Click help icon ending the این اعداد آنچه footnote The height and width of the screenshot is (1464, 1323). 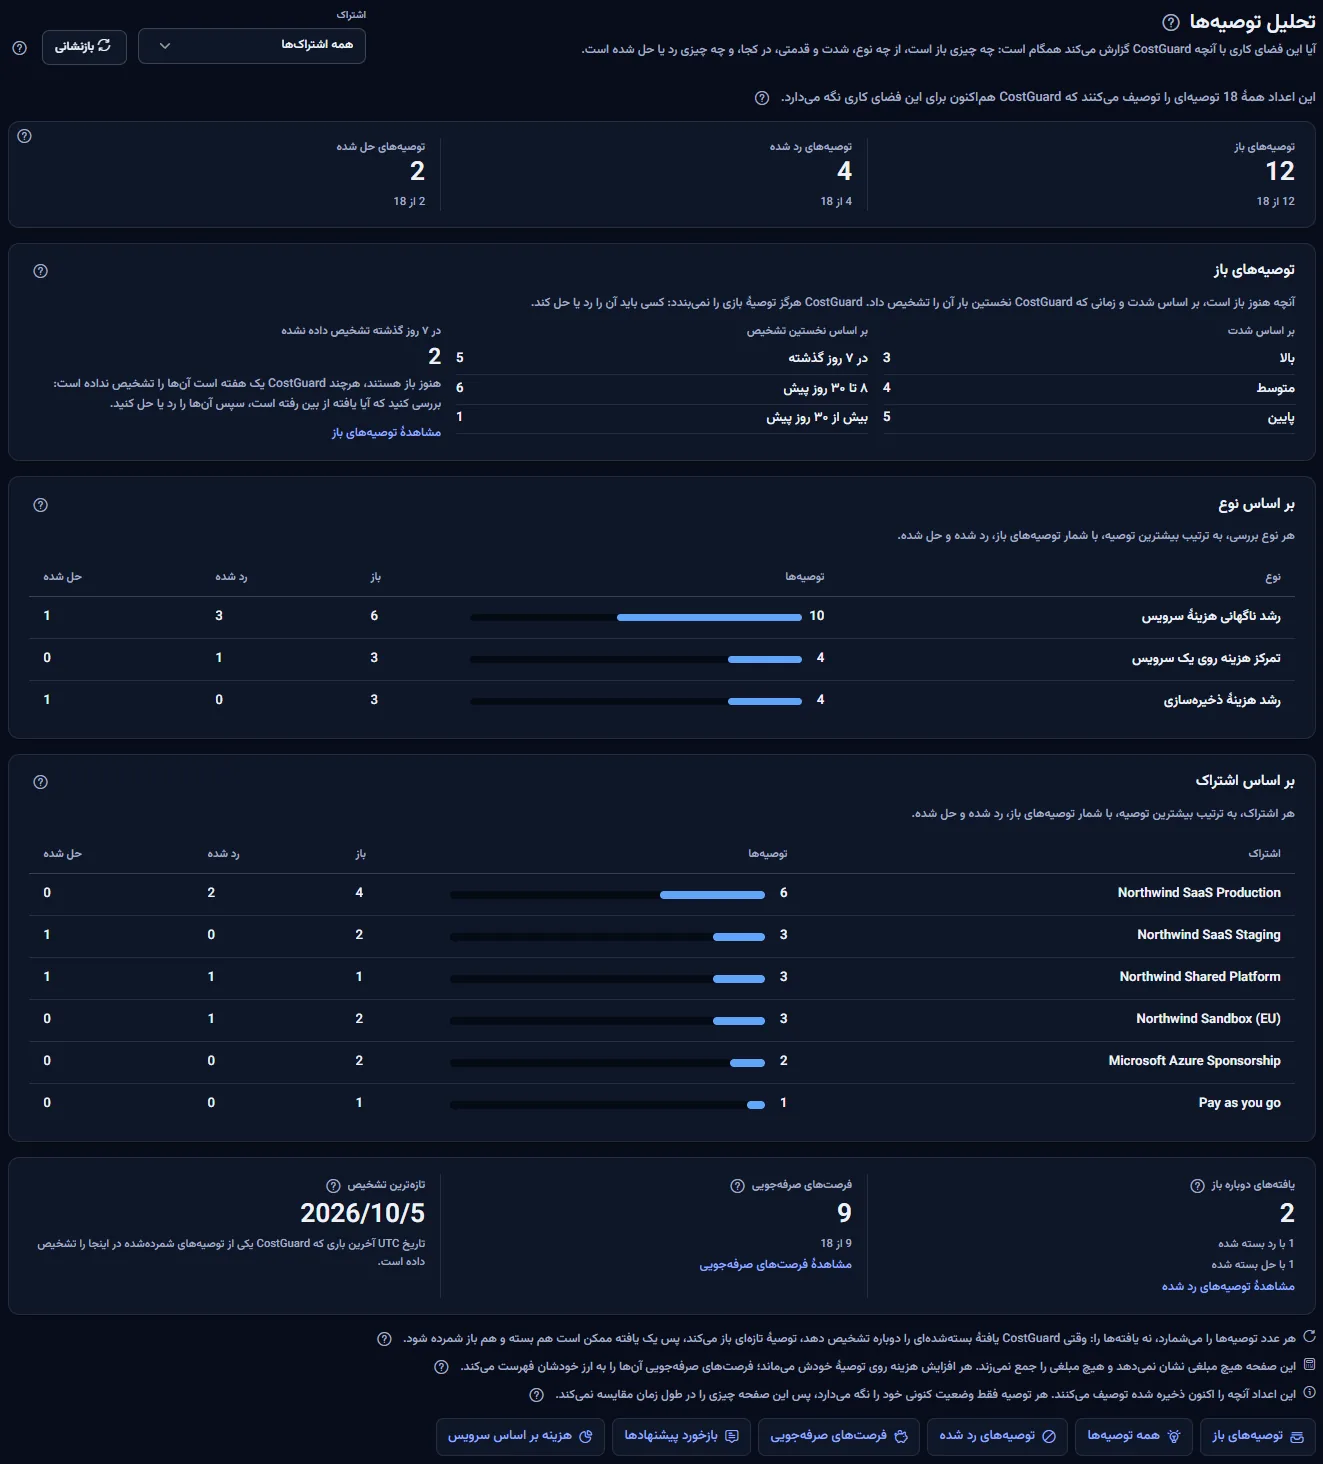tap(536, 1395)
